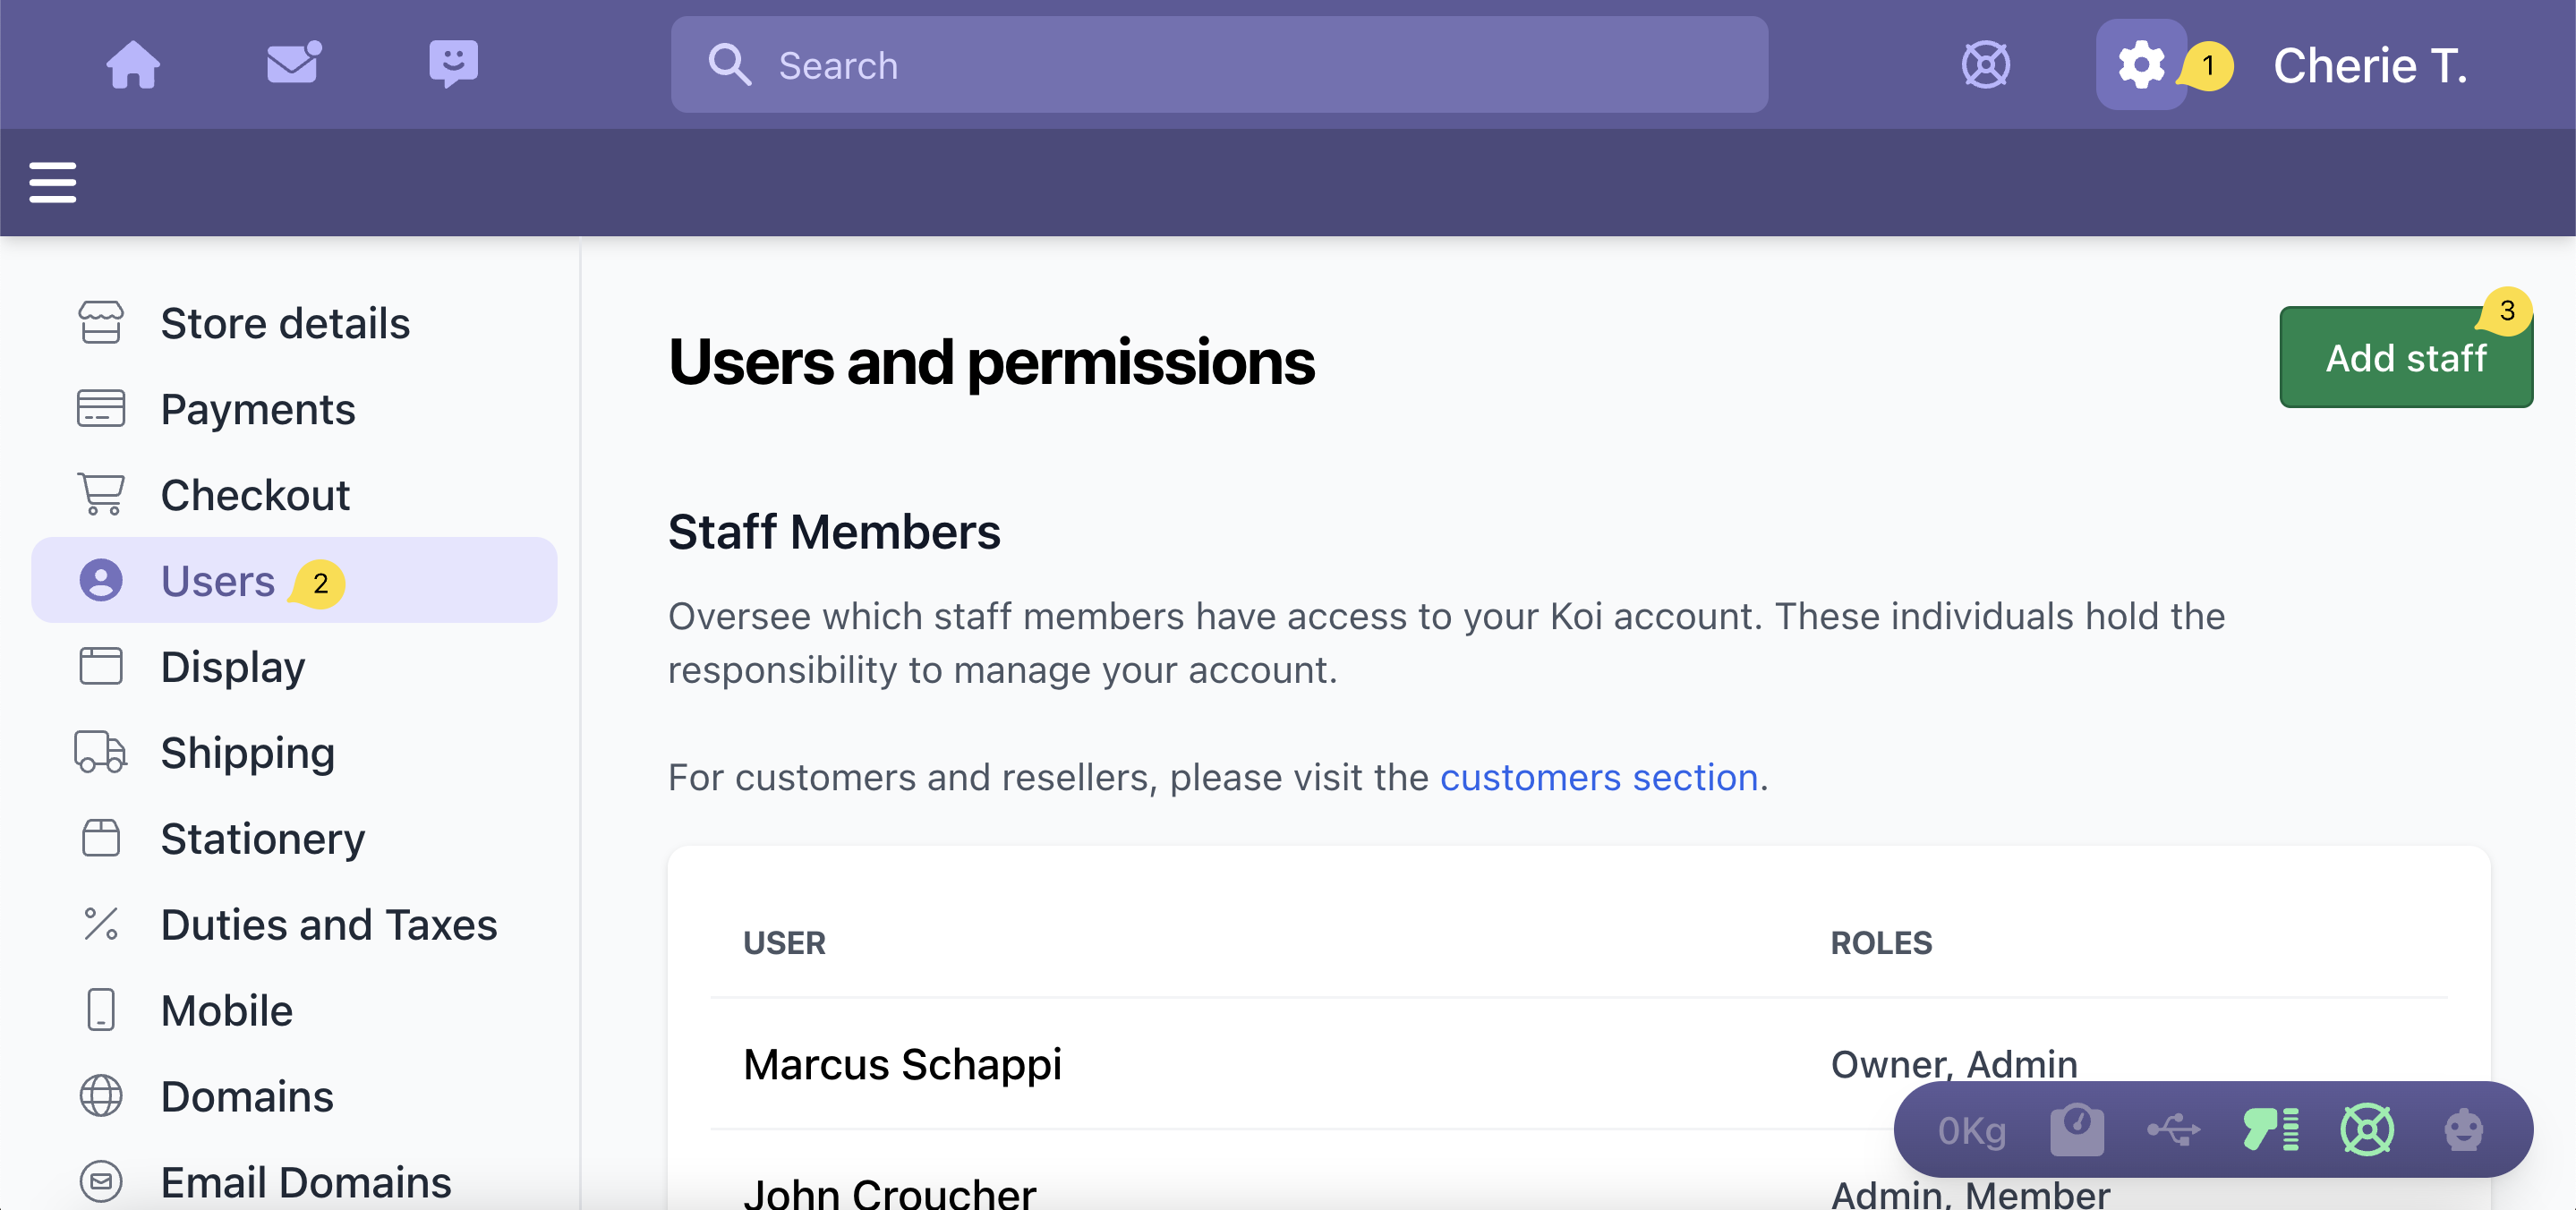
Task: Click the weighing scale icon in floating bar
Action: pos(2077,1130)
